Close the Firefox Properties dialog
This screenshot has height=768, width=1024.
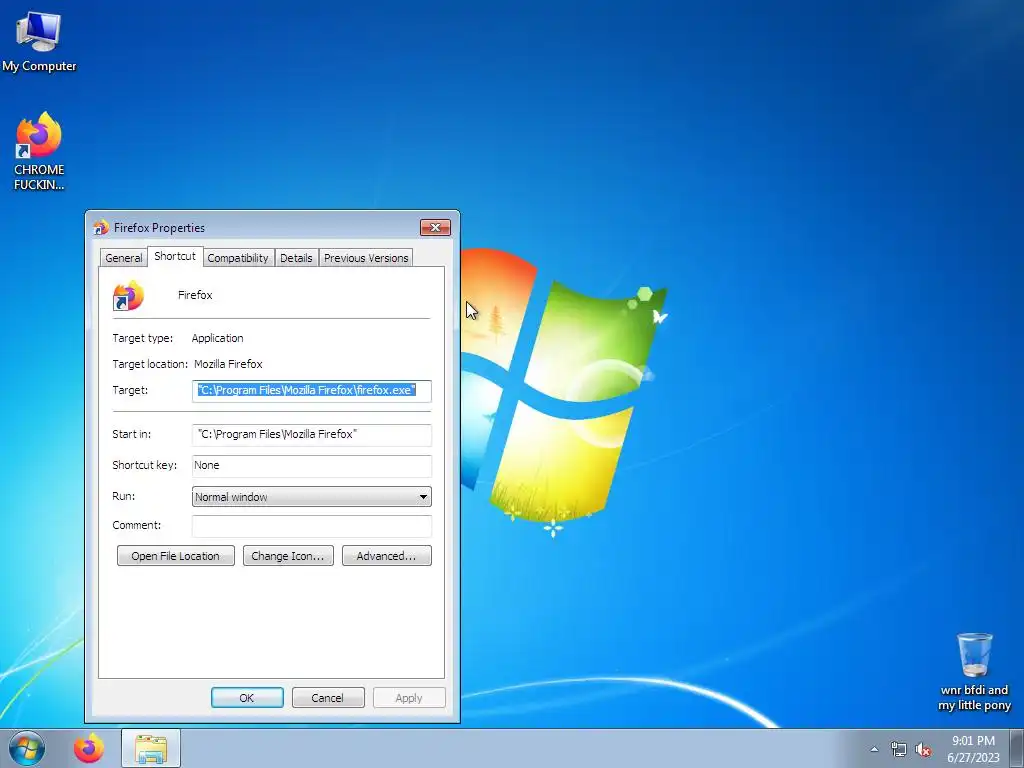tap(435, 227)
